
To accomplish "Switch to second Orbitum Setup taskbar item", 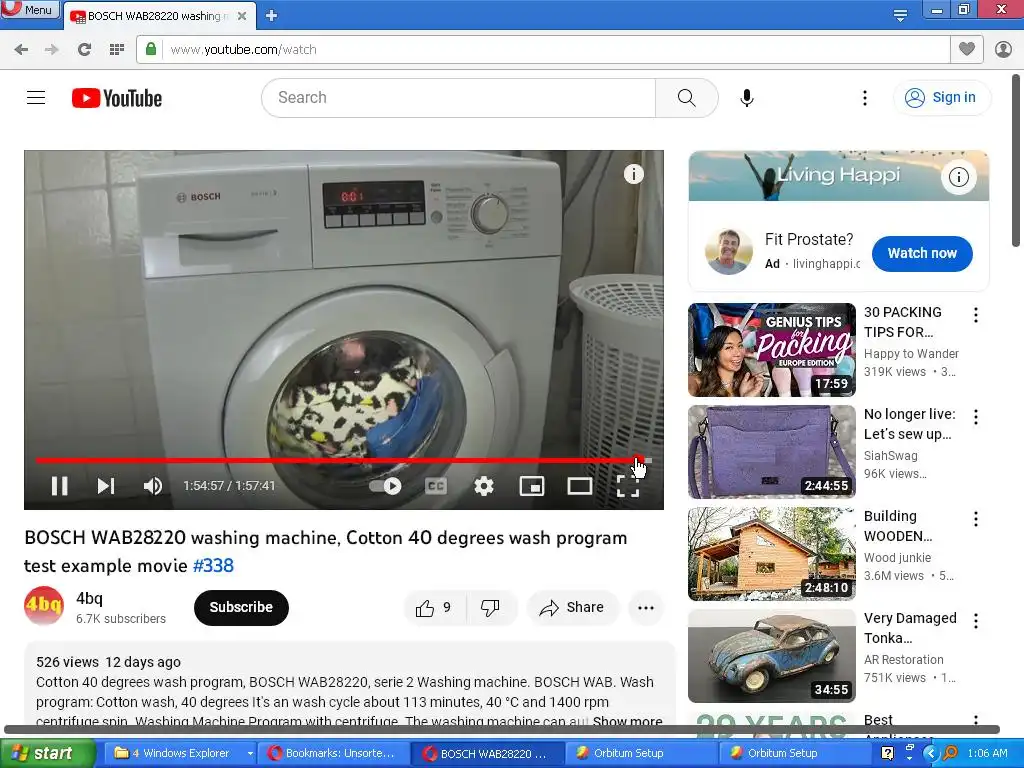I will point(795,754).
